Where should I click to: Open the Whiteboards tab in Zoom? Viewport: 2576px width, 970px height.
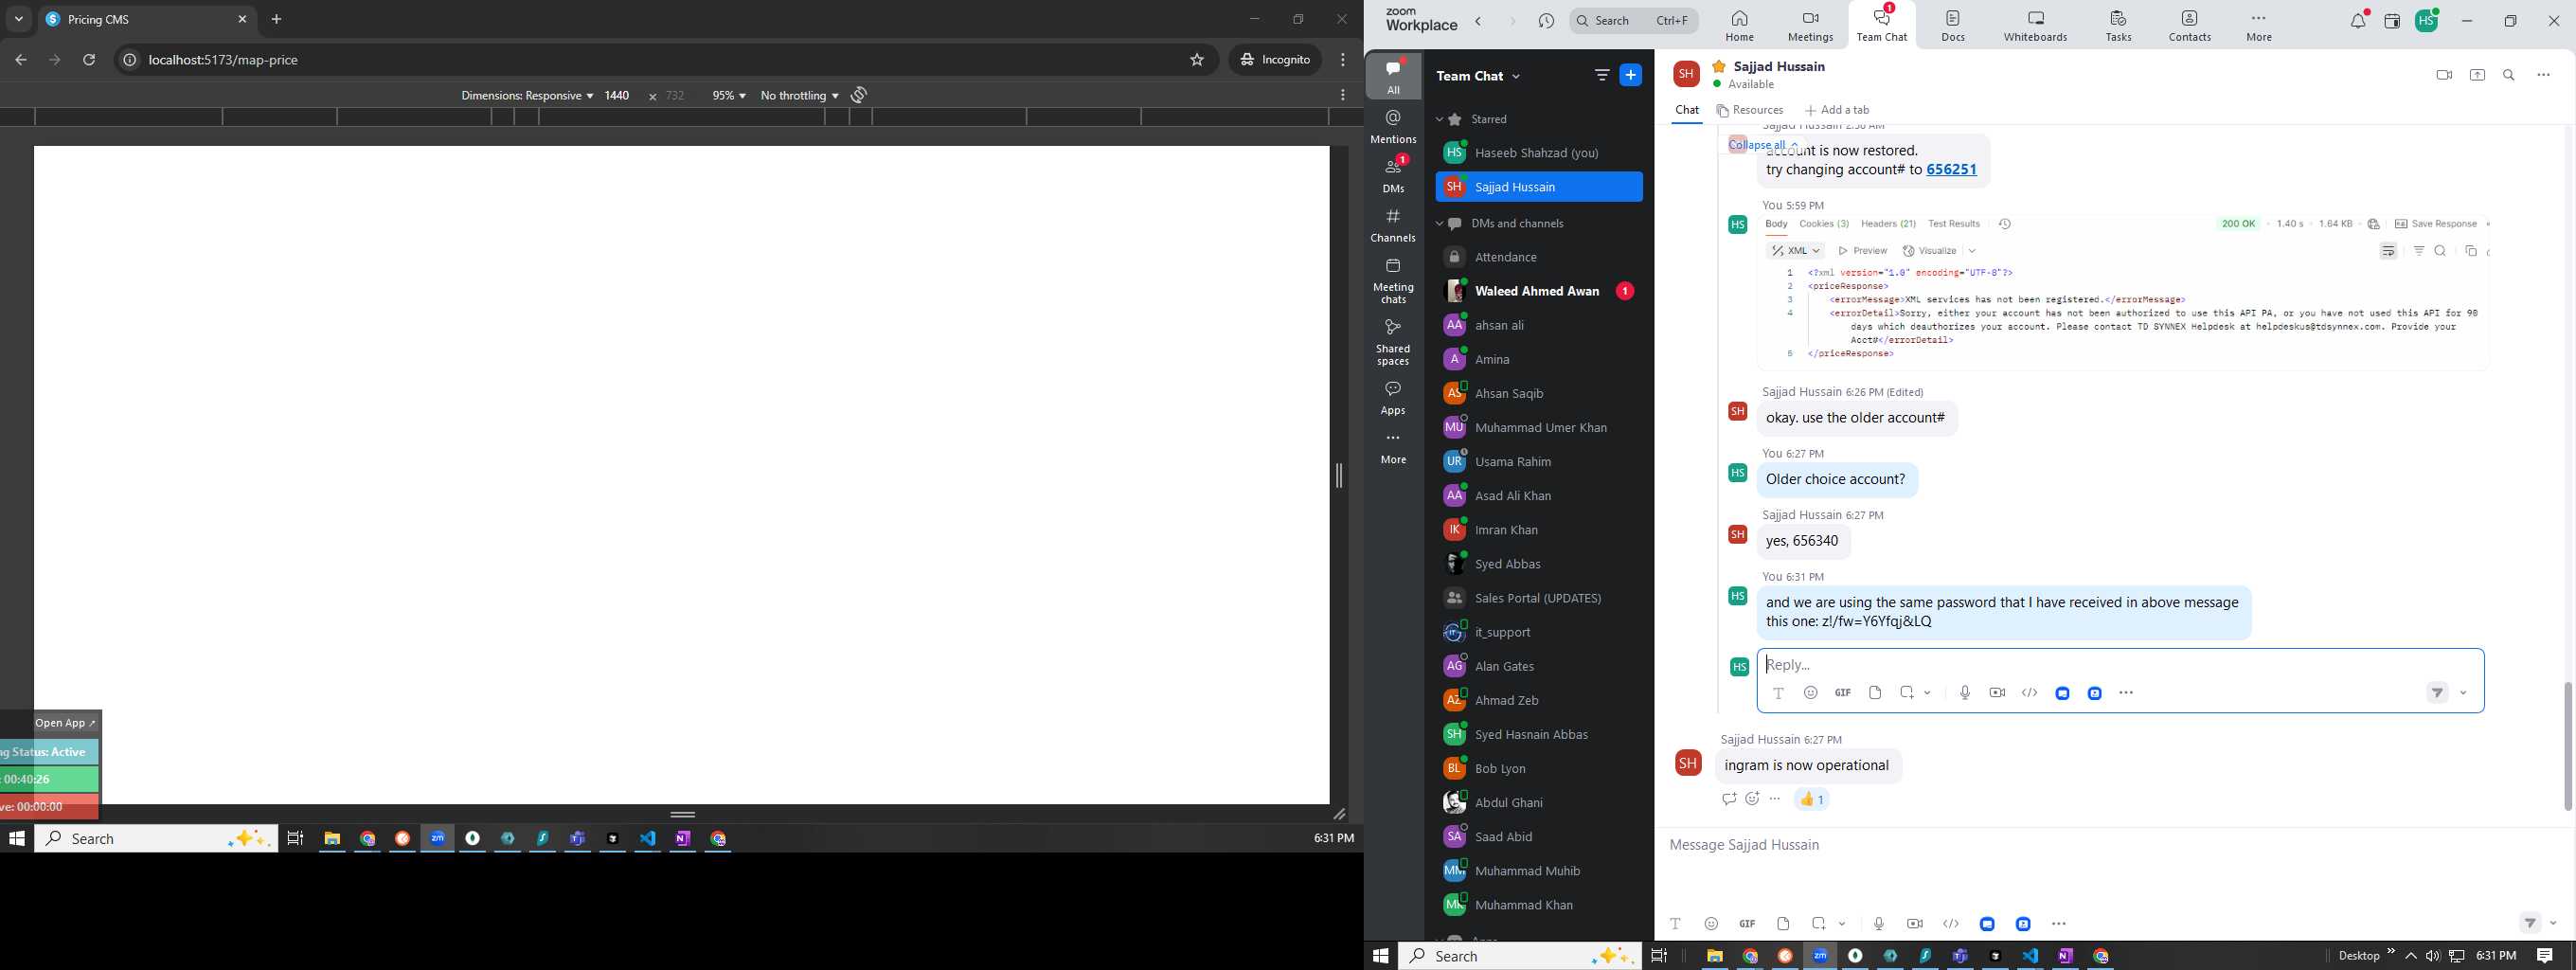[2035, 25]
